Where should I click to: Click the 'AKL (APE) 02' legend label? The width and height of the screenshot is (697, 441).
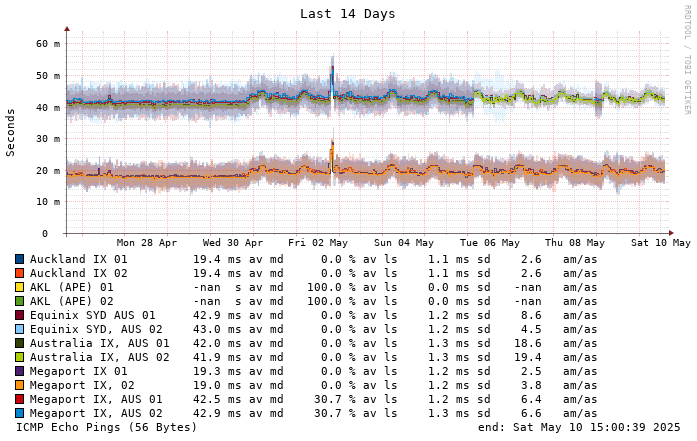[x=72, y=301]
